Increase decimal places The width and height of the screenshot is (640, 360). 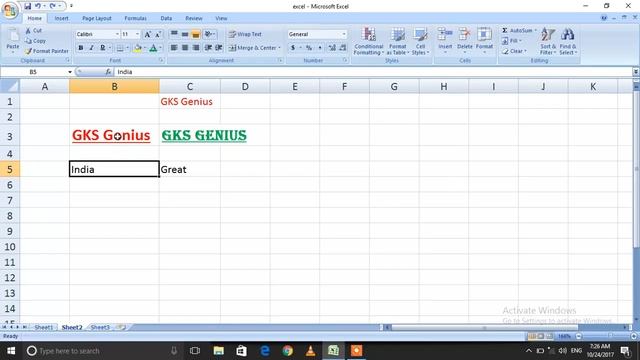coord(332,48)
